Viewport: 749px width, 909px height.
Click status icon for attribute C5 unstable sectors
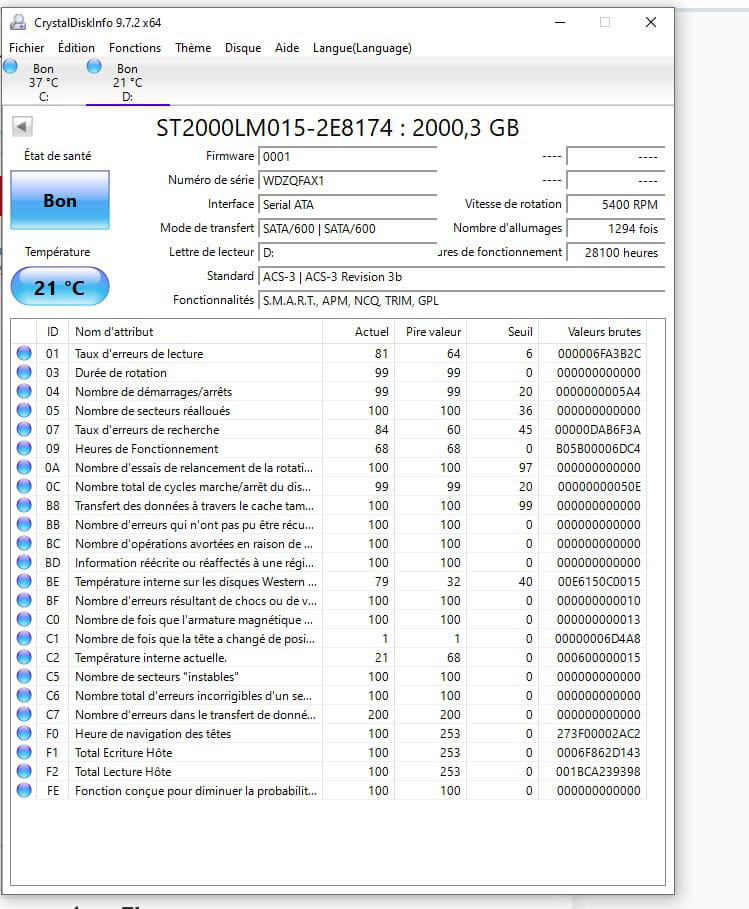(24, 677)
